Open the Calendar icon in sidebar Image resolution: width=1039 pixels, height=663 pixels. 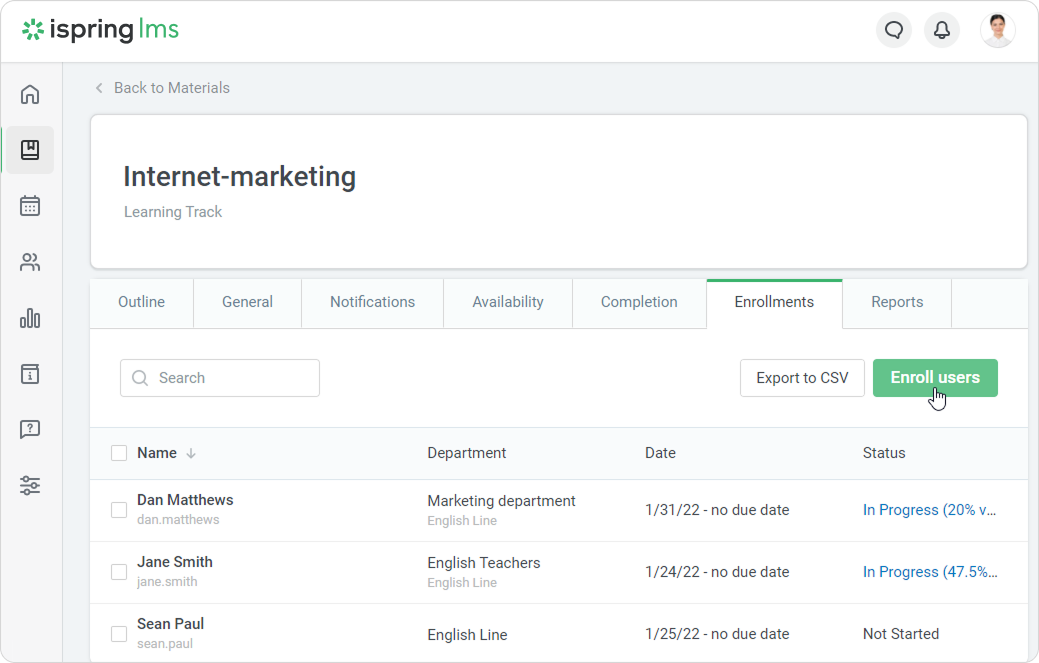click(x=30, y=206)
